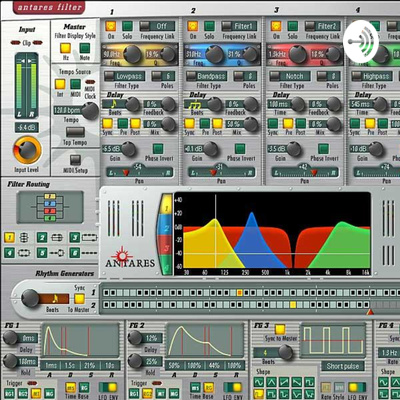Open Filter 3 Frequency Link dropdown showing Filter2
Image resolution: width=400 pixels, height=400 pixels.
tap(322, 26)
